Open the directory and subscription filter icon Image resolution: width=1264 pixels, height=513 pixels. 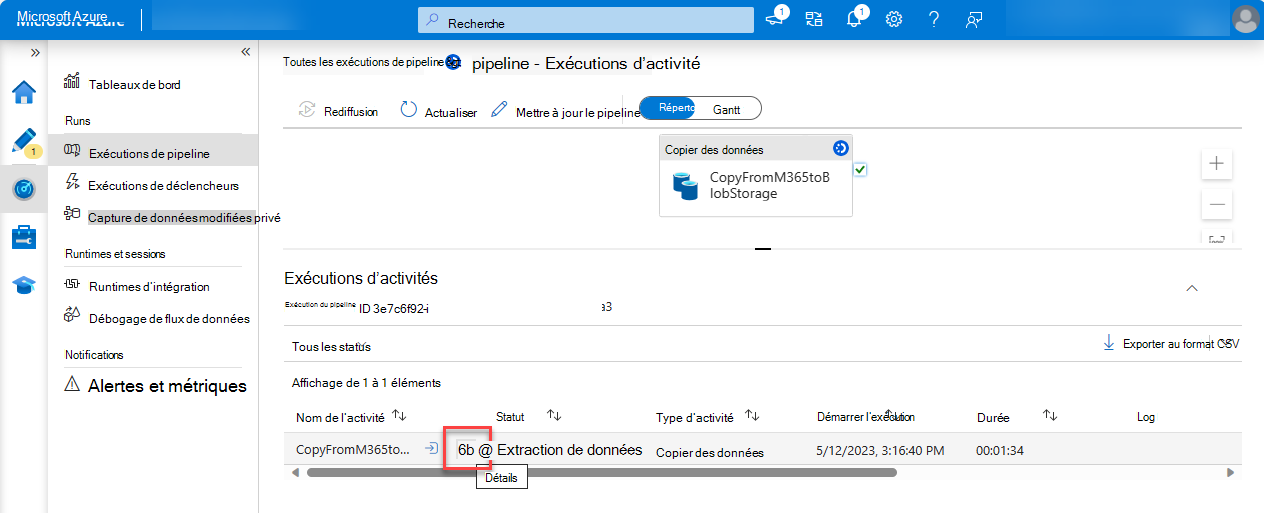(813, 19)
